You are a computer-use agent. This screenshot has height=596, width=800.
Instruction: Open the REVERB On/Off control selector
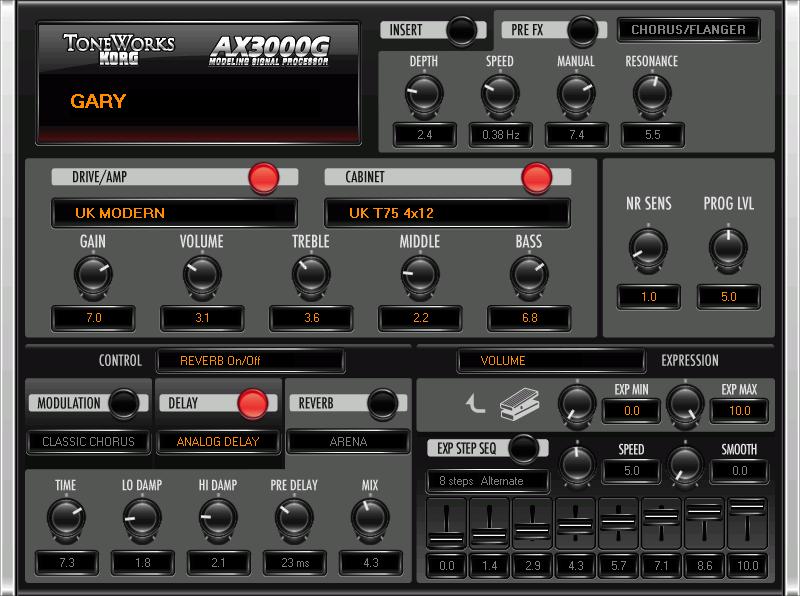click(251, 361)
